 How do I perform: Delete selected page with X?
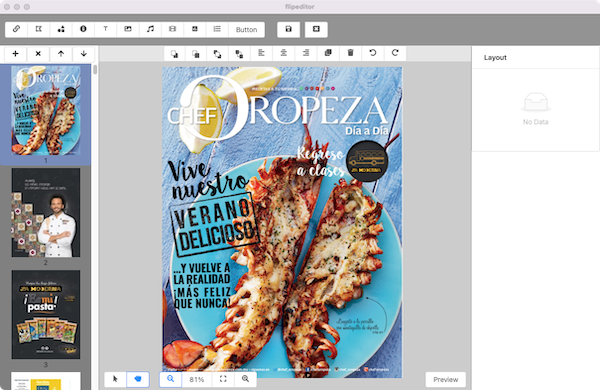38,54
